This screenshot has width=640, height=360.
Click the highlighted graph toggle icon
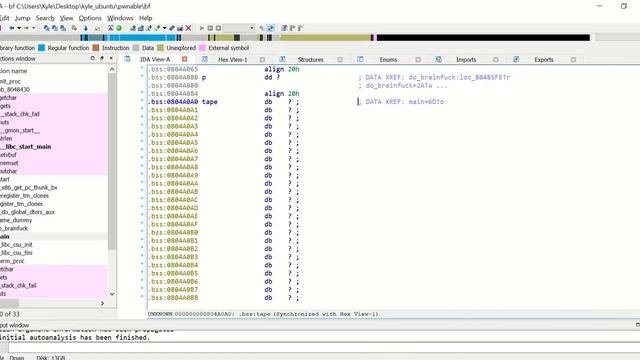click(x=271, y=28)
